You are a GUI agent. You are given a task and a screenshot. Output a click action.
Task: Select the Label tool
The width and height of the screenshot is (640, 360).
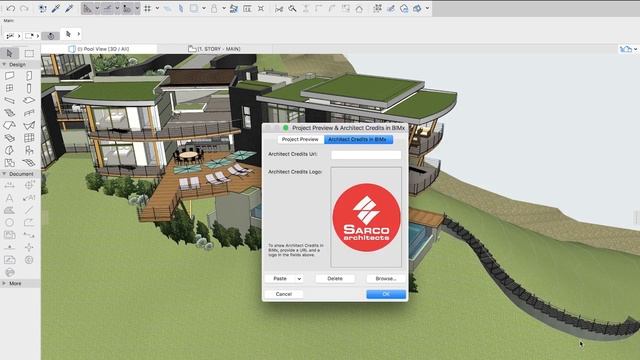pyautogui.click(x=29, y=198)
